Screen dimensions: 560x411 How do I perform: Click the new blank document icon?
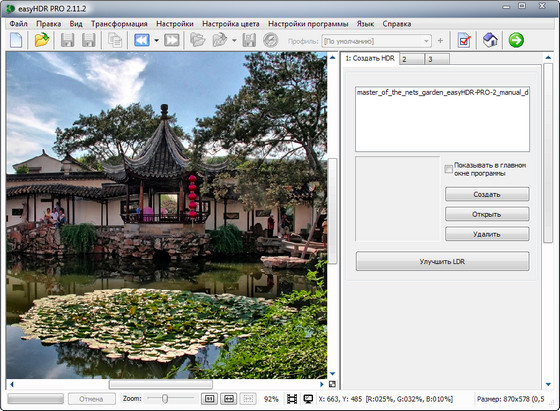point(16,40)
